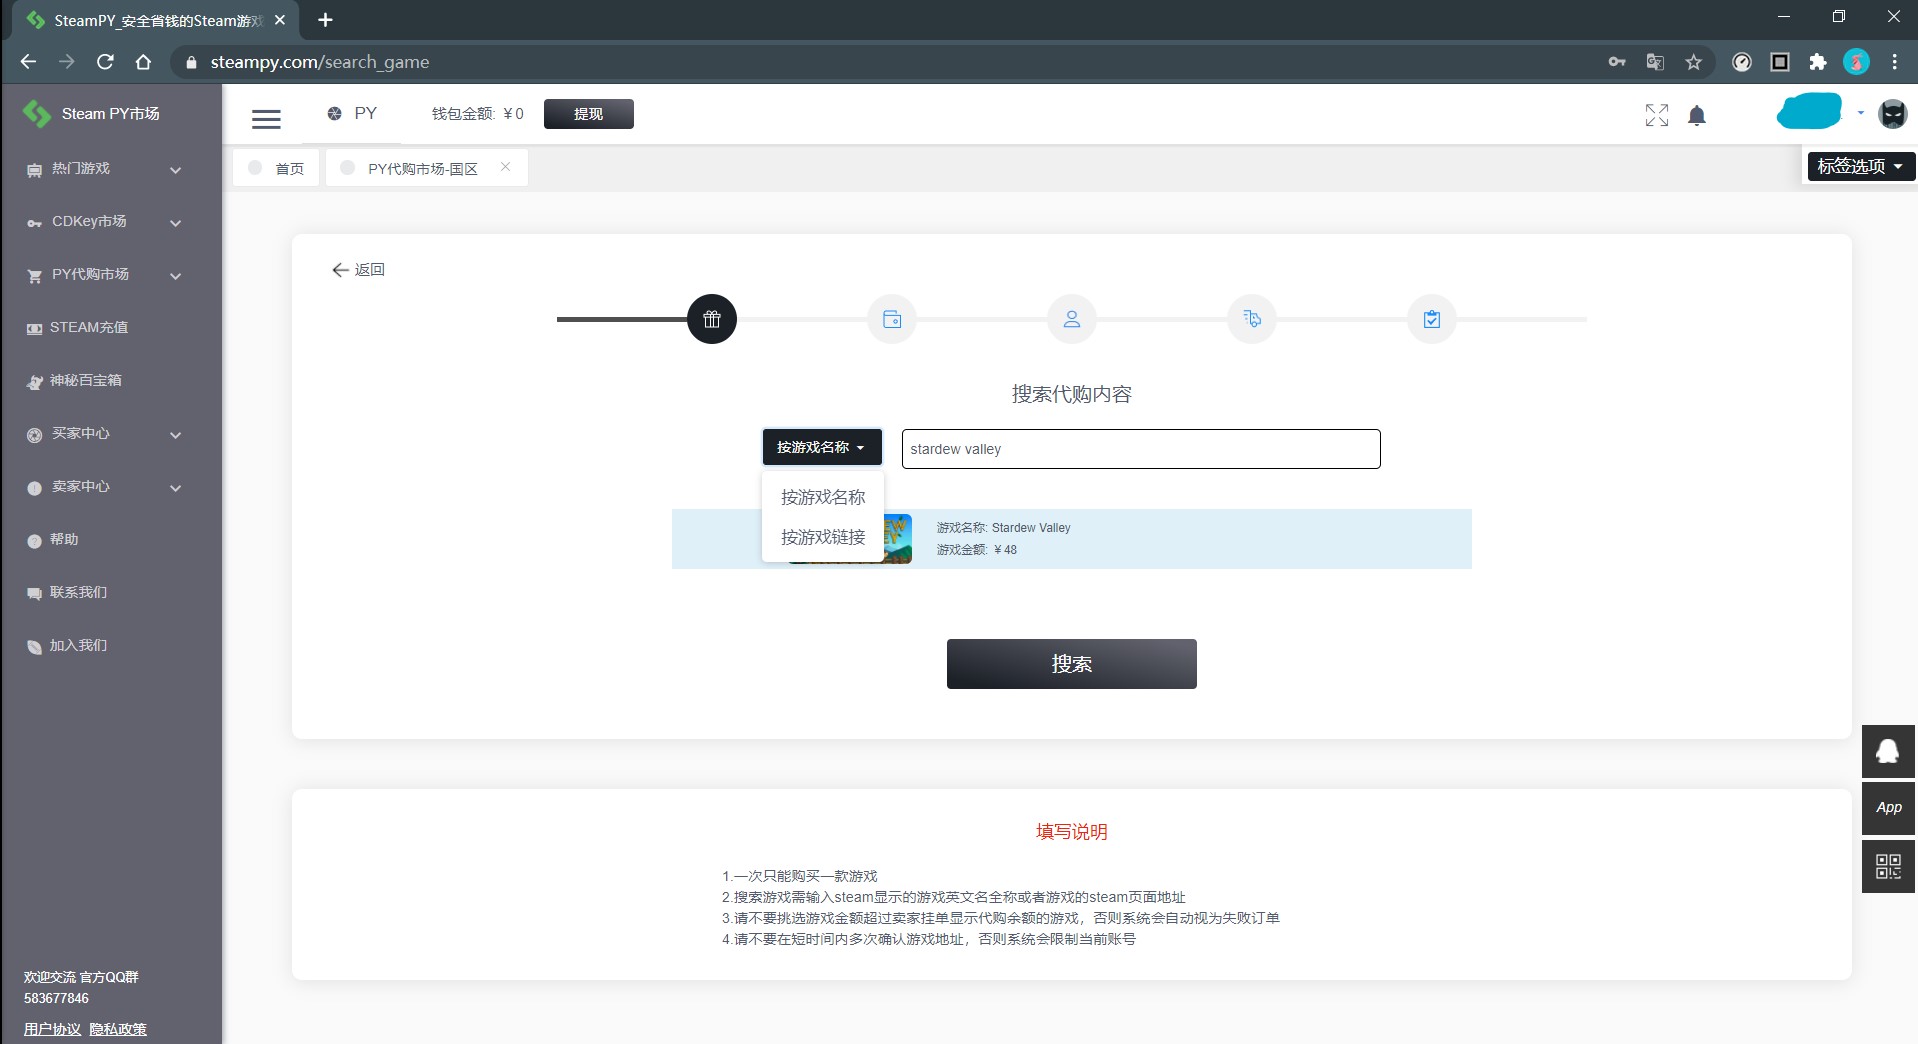1918x1044 pixels.
Task: Open the 用户协议 link
Action: tap(52, 1029)
